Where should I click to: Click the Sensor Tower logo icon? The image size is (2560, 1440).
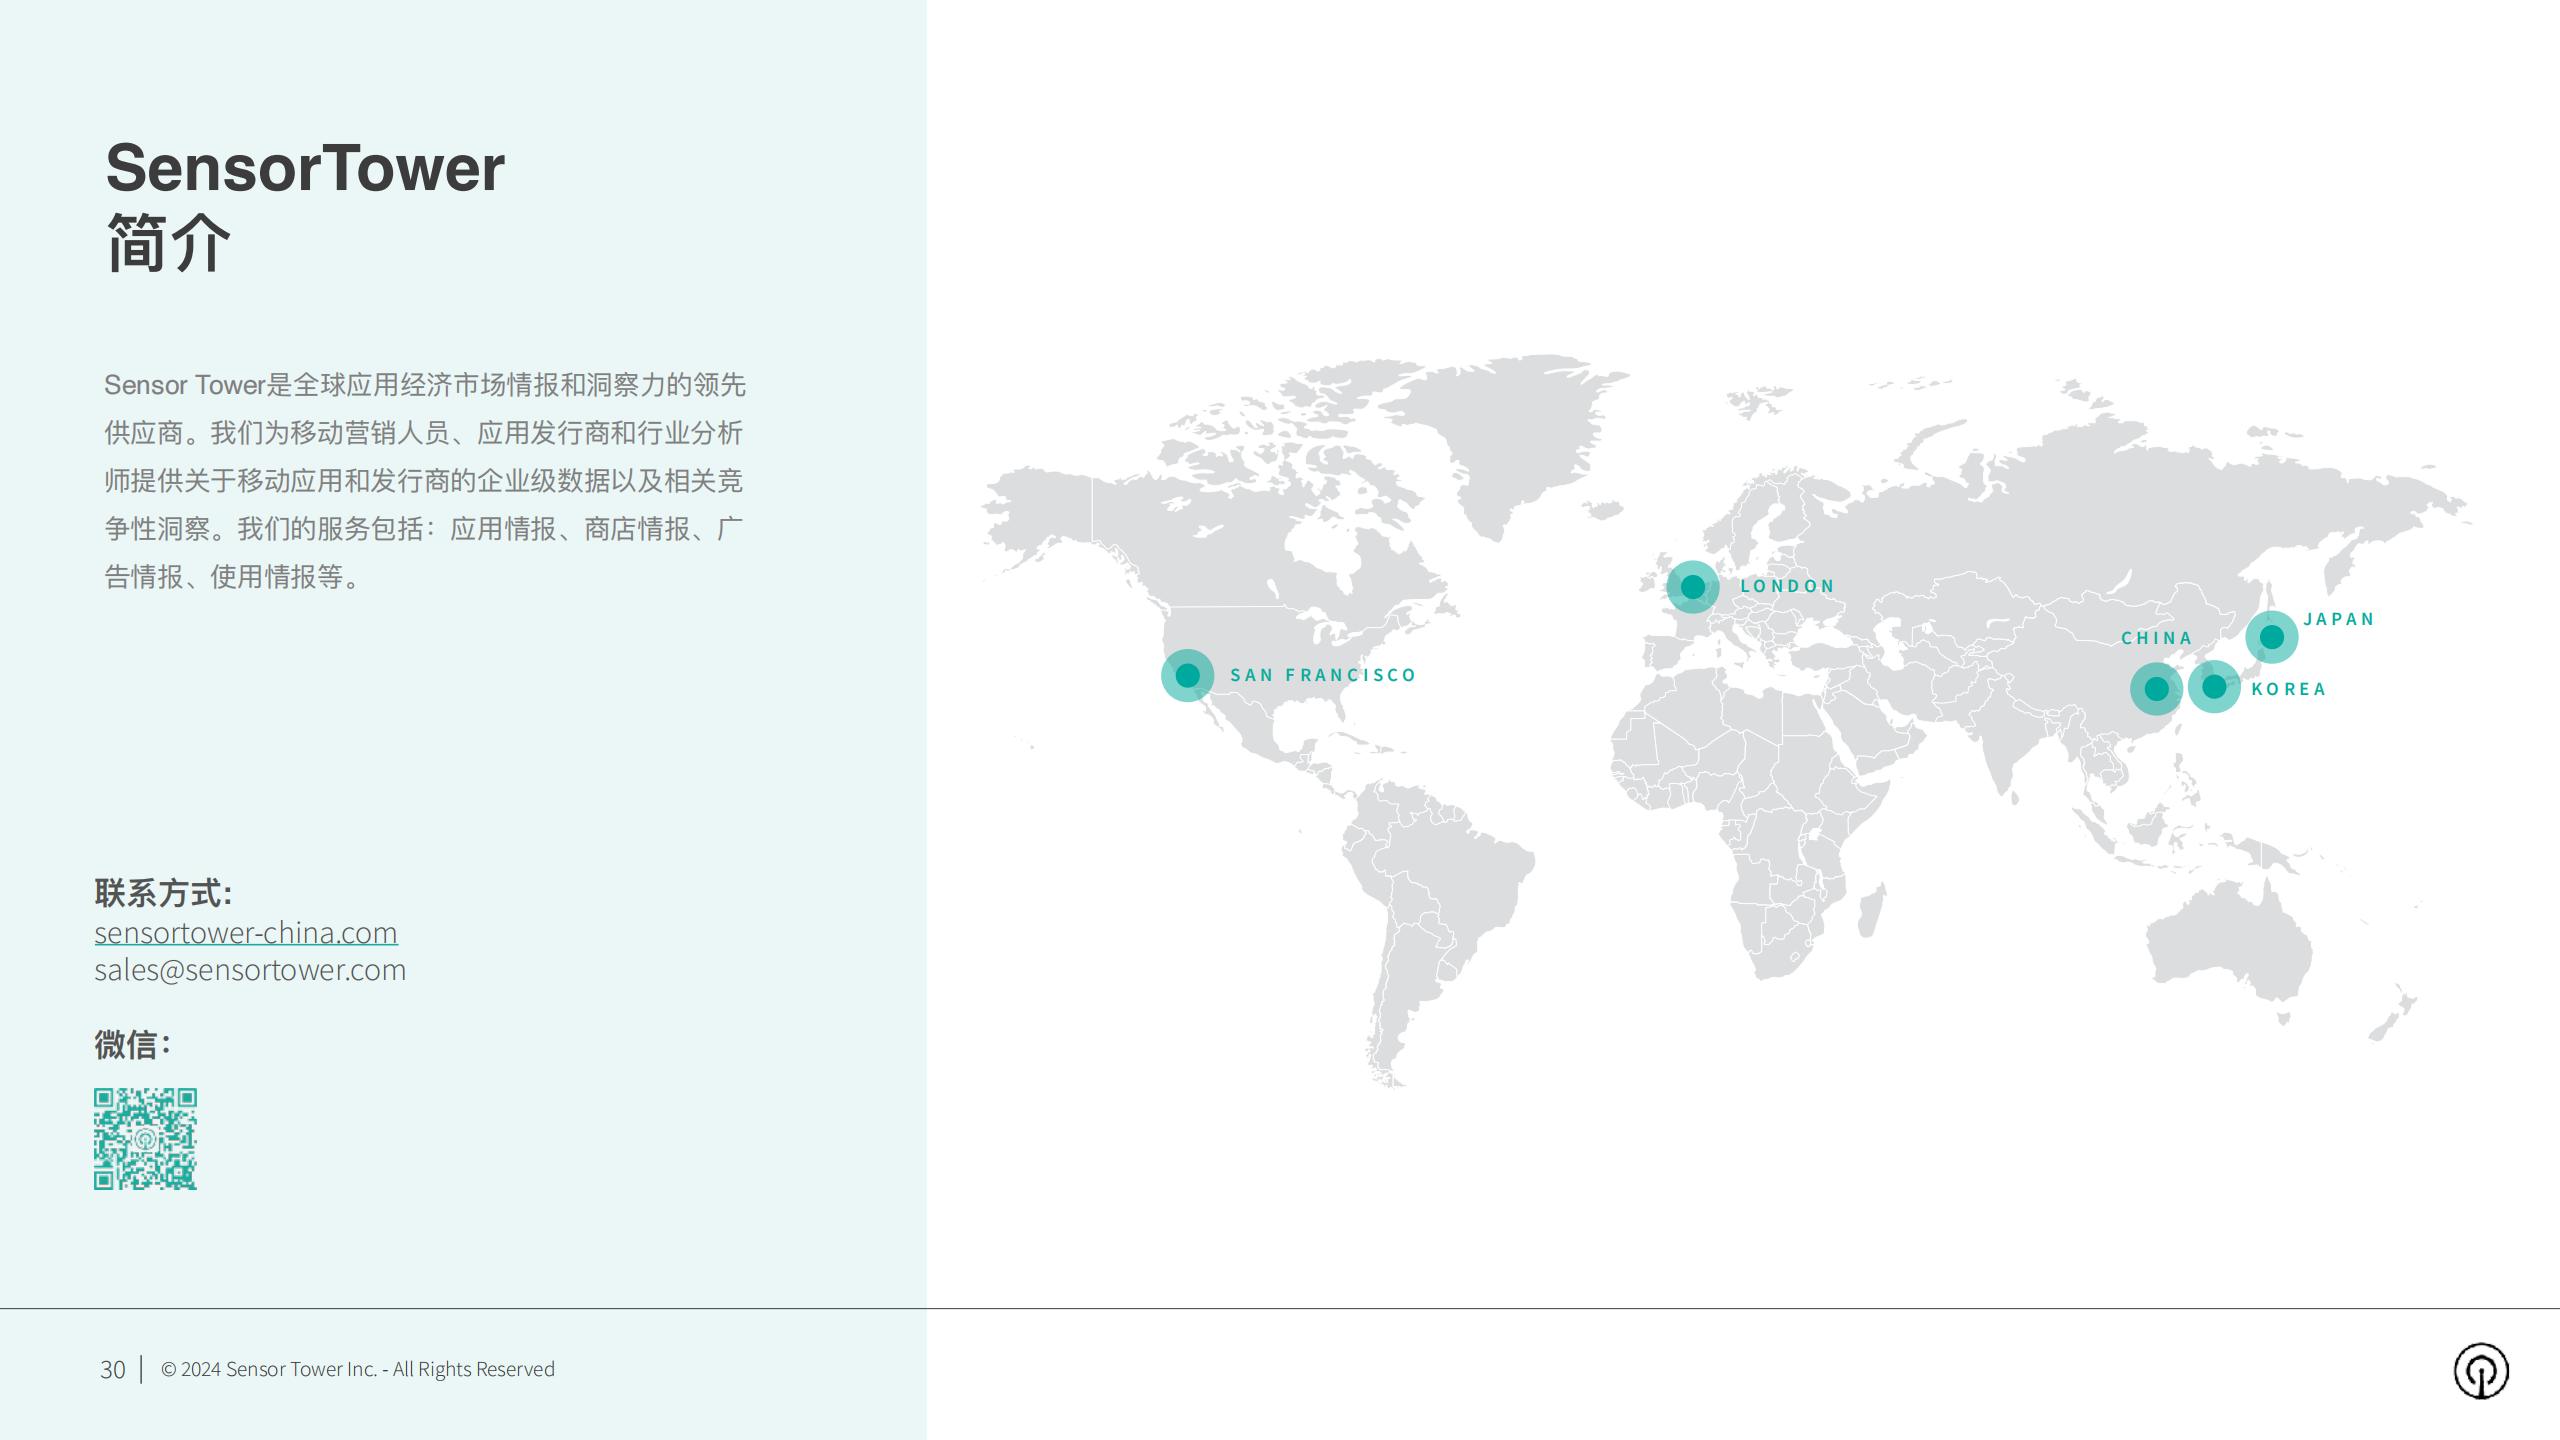click(2481, 1370)
